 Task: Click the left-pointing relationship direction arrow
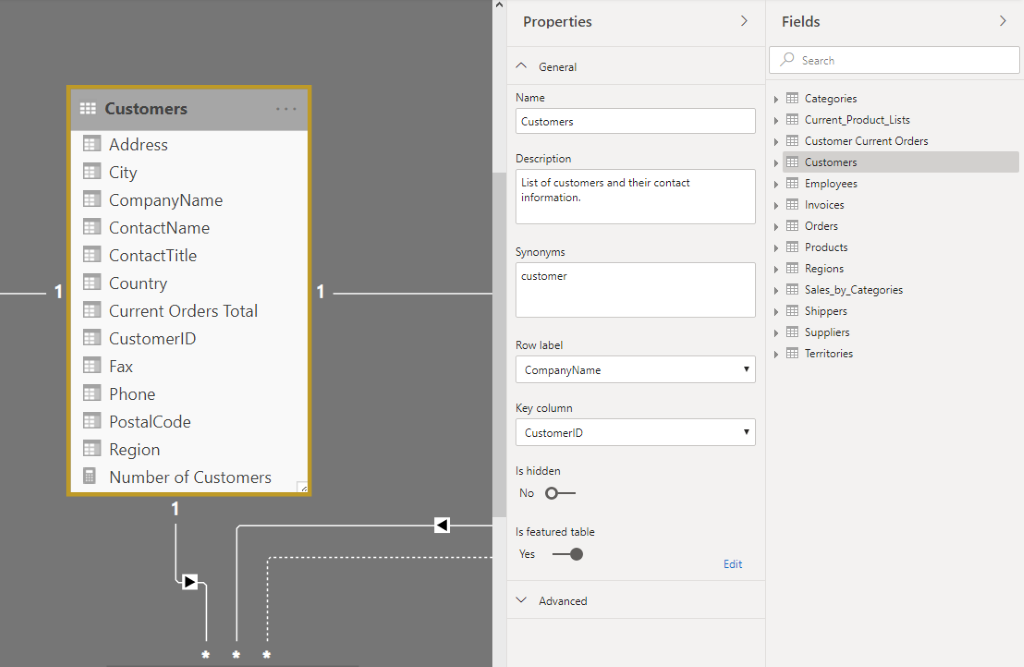[x=441, y=525]
